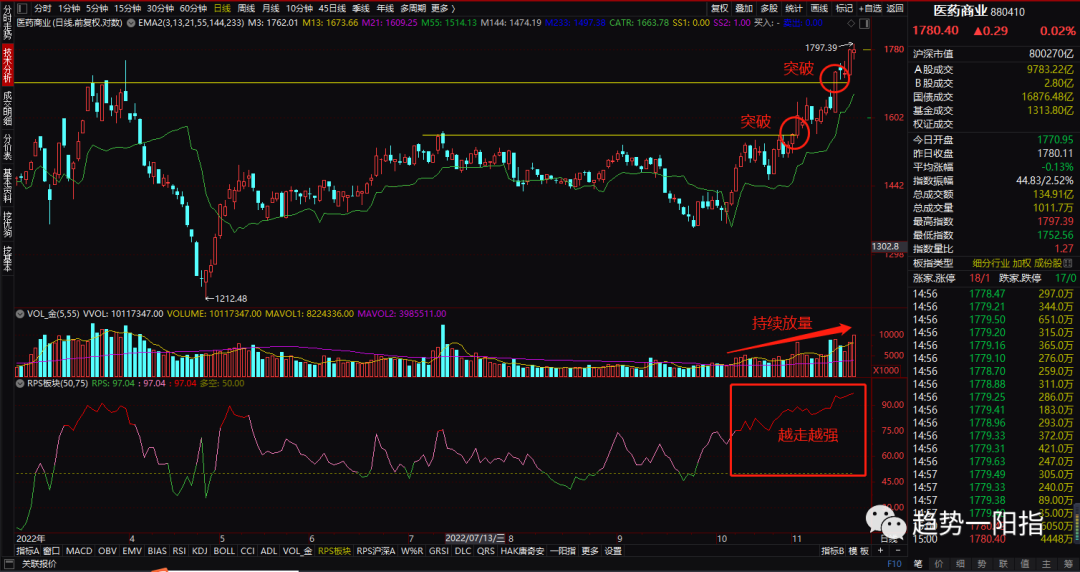Switch chart to 15分钟 period
Viewport: 1080px width, 572px height.
127,8
